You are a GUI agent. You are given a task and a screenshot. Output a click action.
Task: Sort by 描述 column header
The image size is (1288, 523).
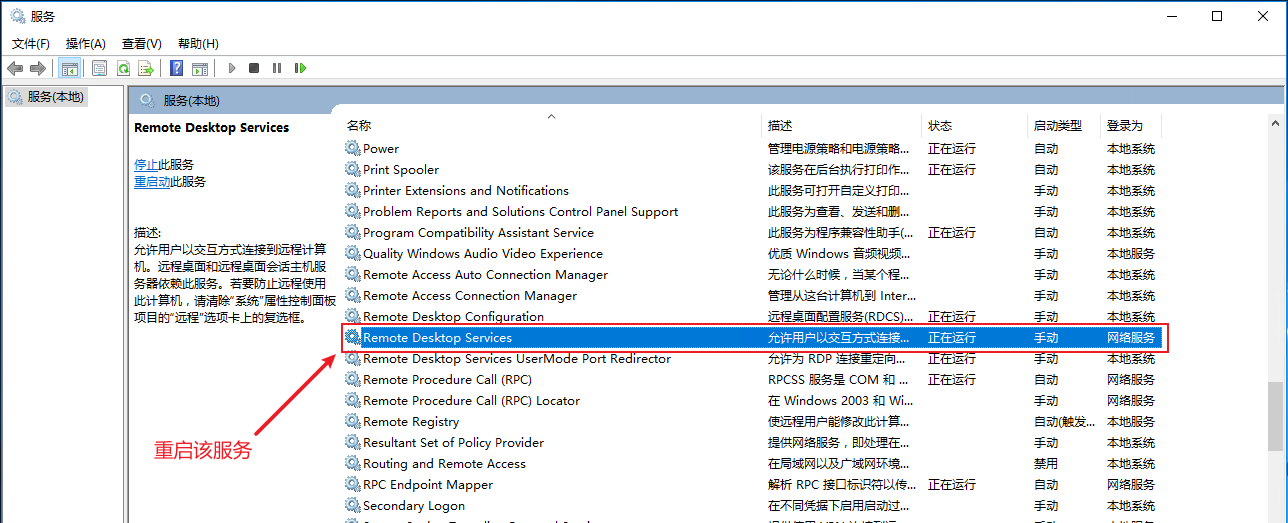tap(780, 125)
